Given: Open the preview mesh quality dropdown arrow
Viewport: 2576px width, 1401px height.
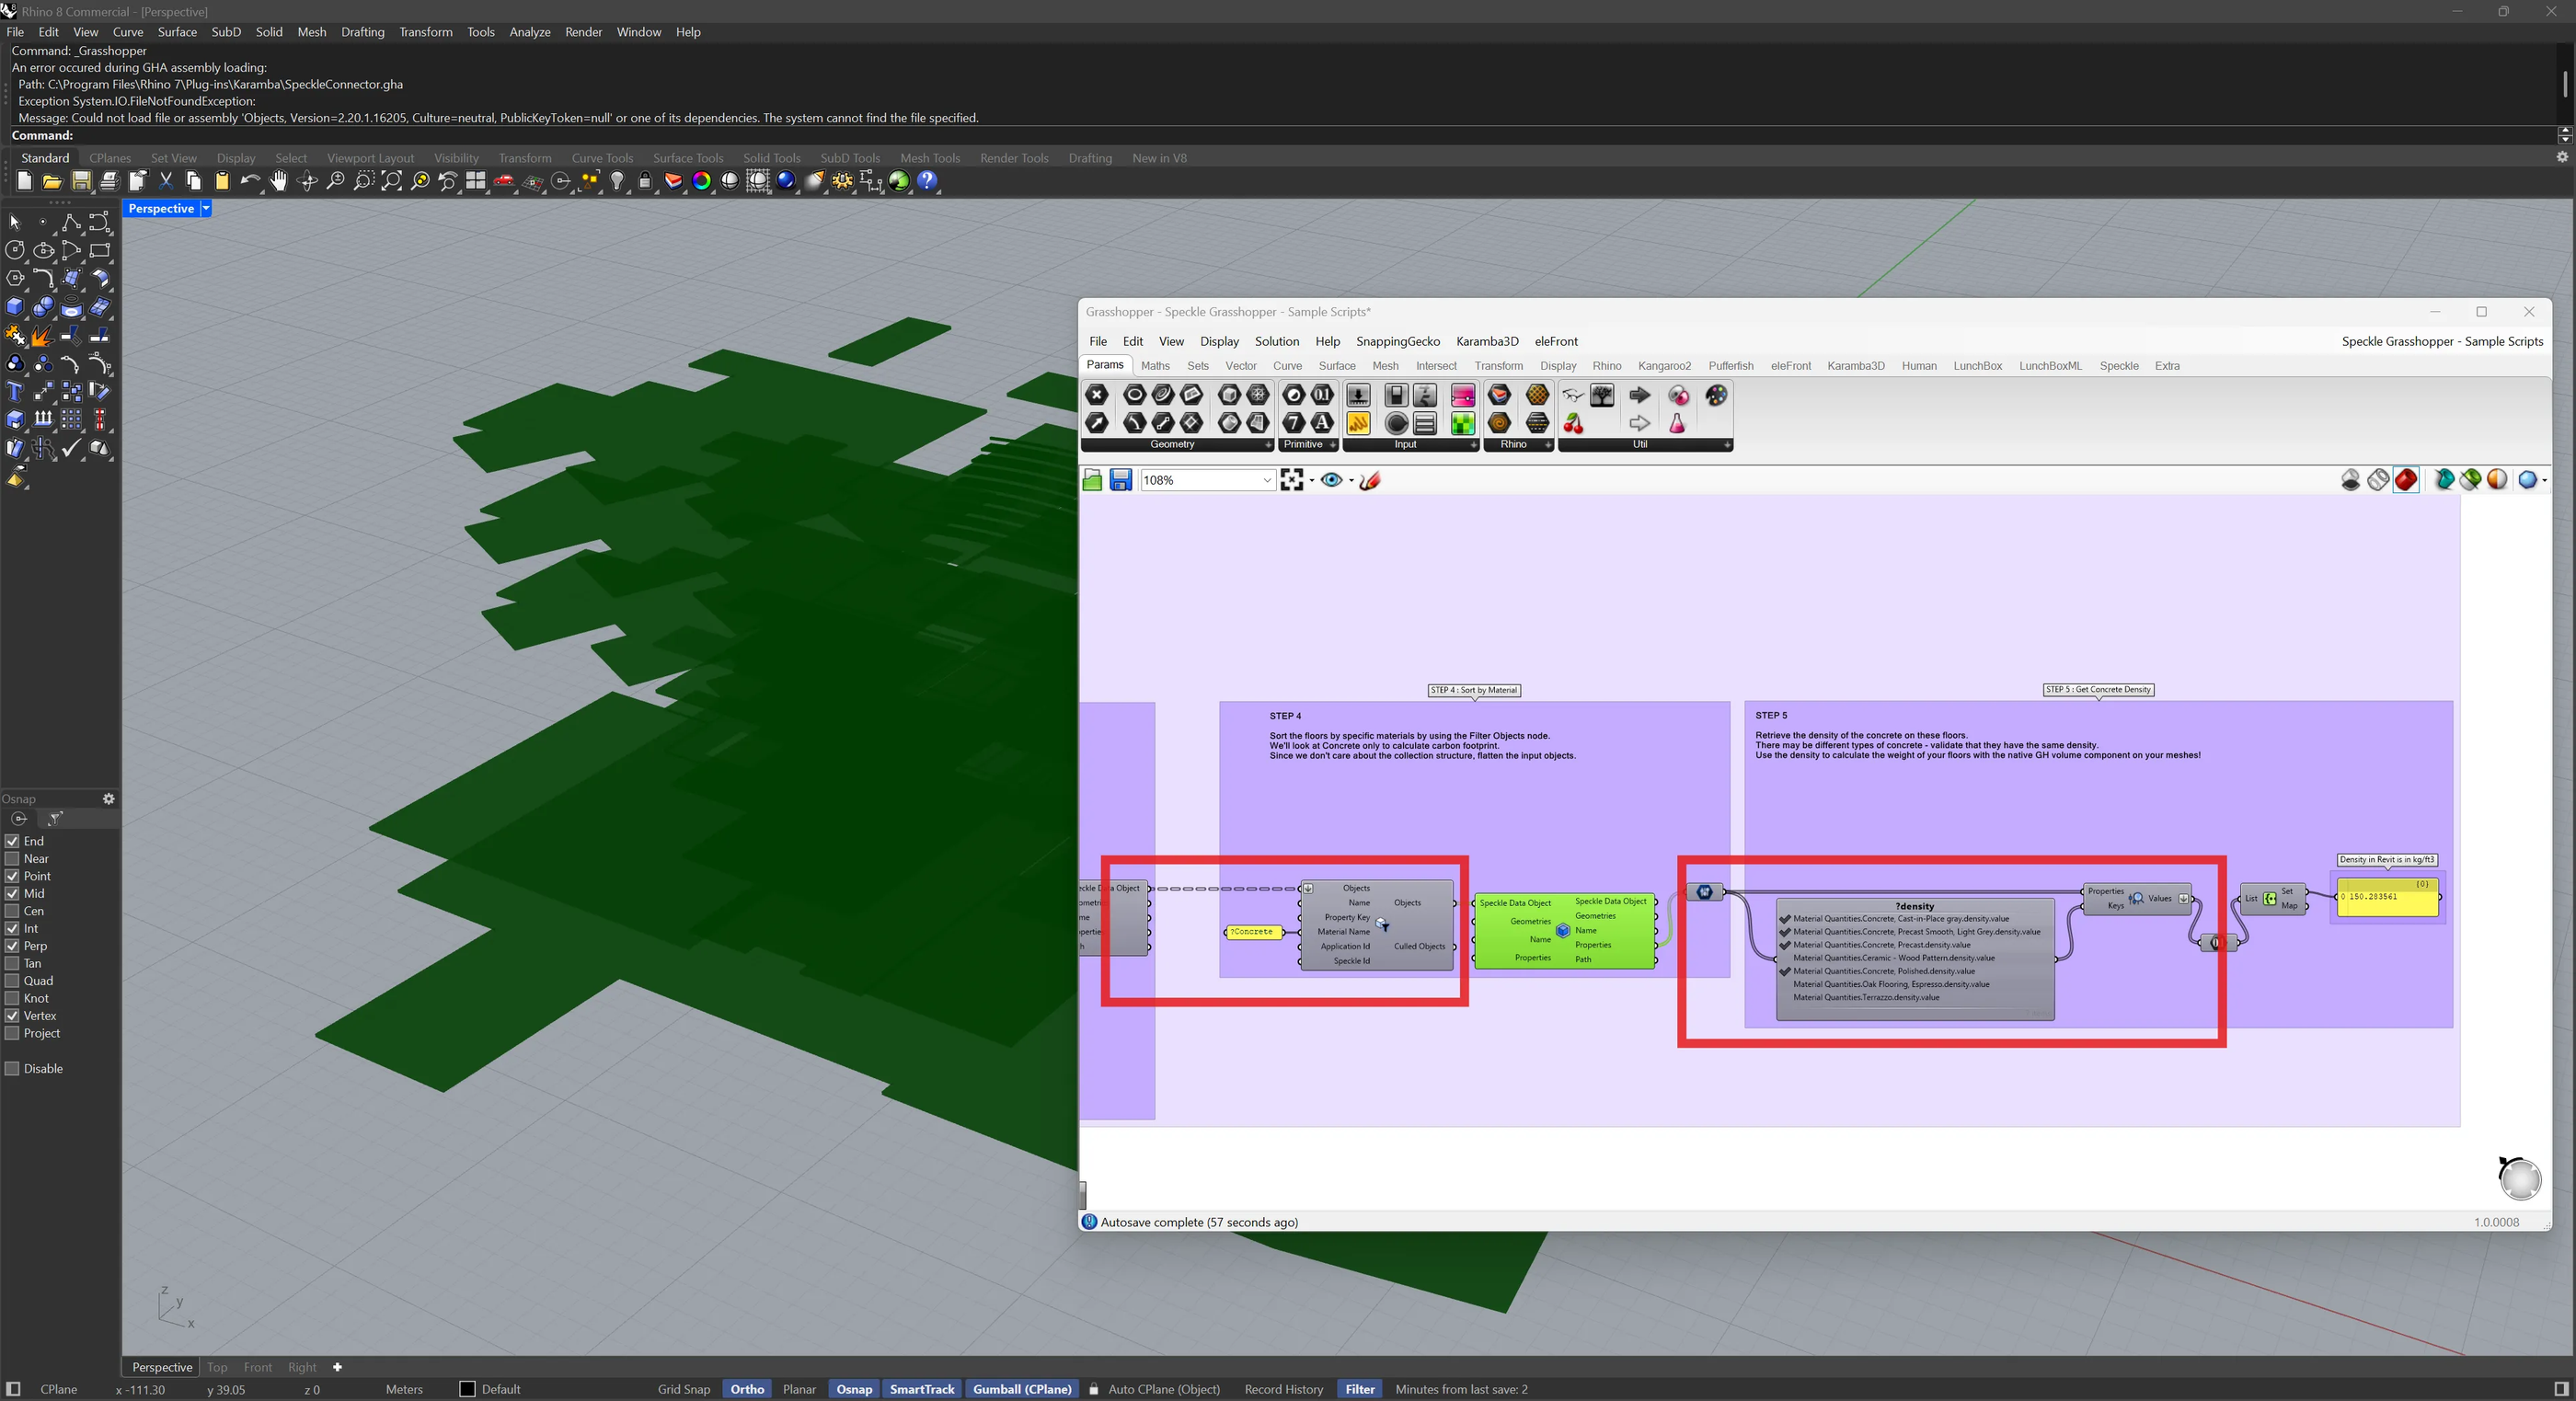Looking at the screenshot, I should [2544, 481].
